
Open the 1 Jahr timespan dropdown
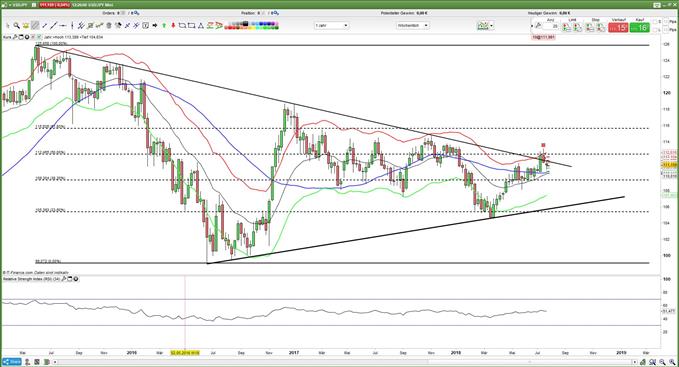point(332,26)
